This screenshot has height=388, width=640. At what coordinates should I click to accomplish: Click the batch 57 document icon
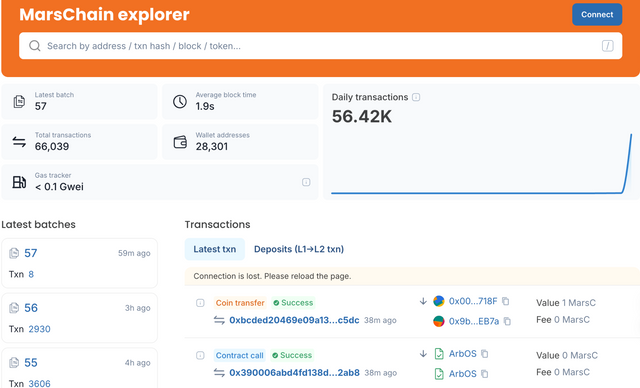(x=14, y=253)
